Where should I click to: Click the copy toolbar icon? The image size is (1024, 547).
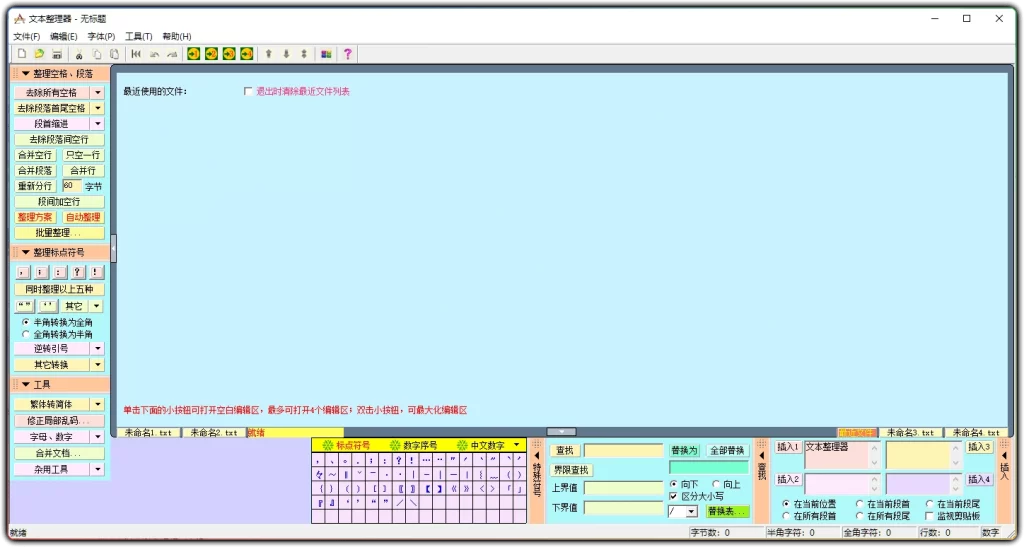(x=97, y=54)
